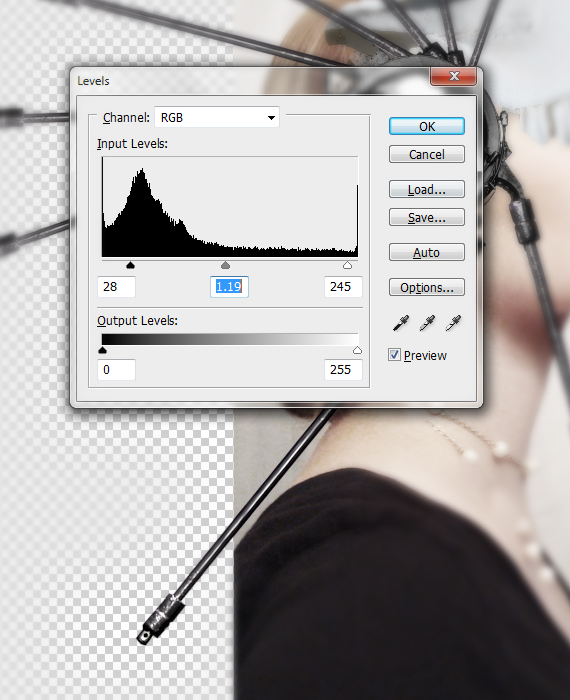570x700 pixels.
Task: Click the Load... button
Action: pos(427,190)
